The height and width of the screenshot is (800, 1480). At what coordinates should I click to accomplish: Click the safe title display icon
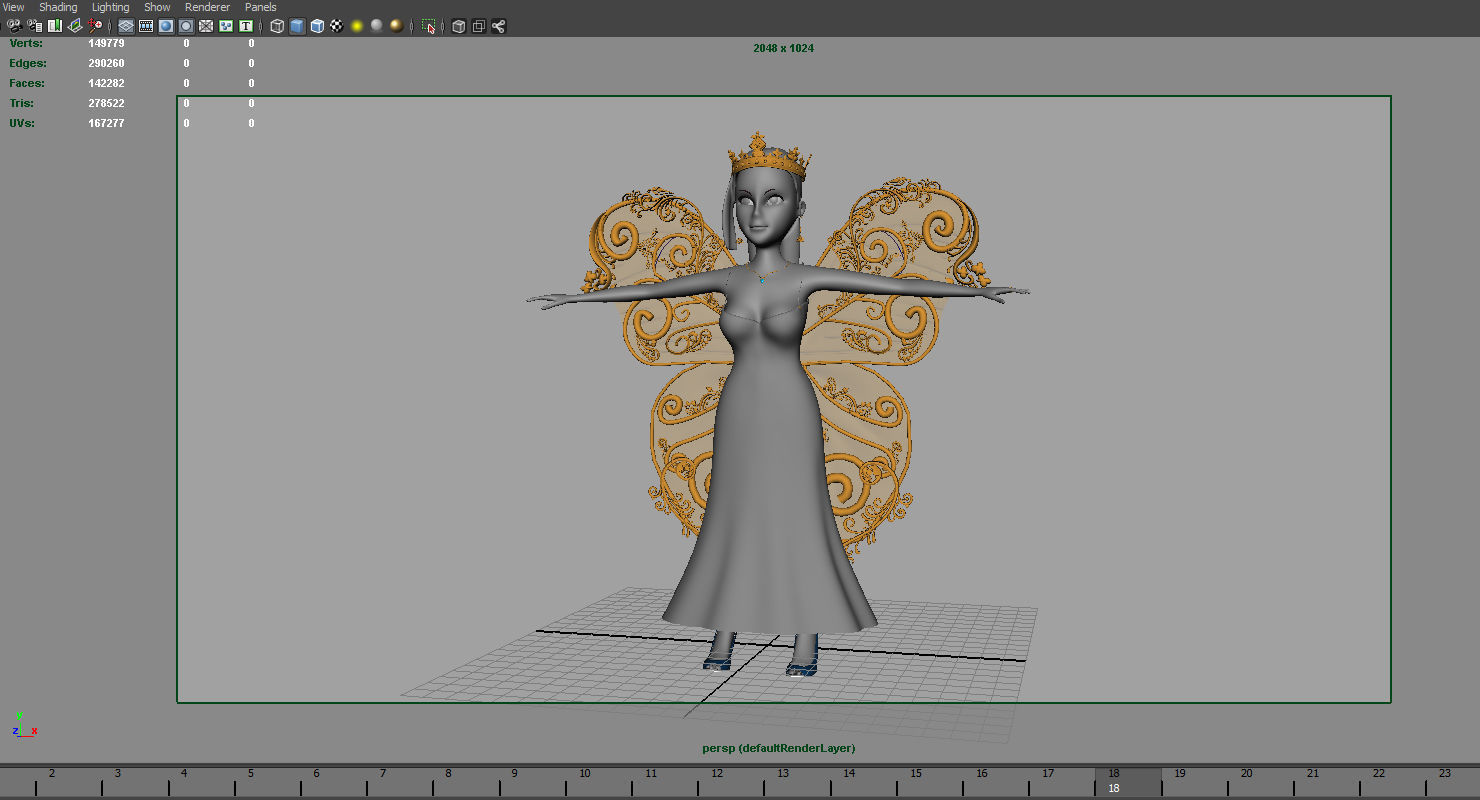click(x=245, y=26)
